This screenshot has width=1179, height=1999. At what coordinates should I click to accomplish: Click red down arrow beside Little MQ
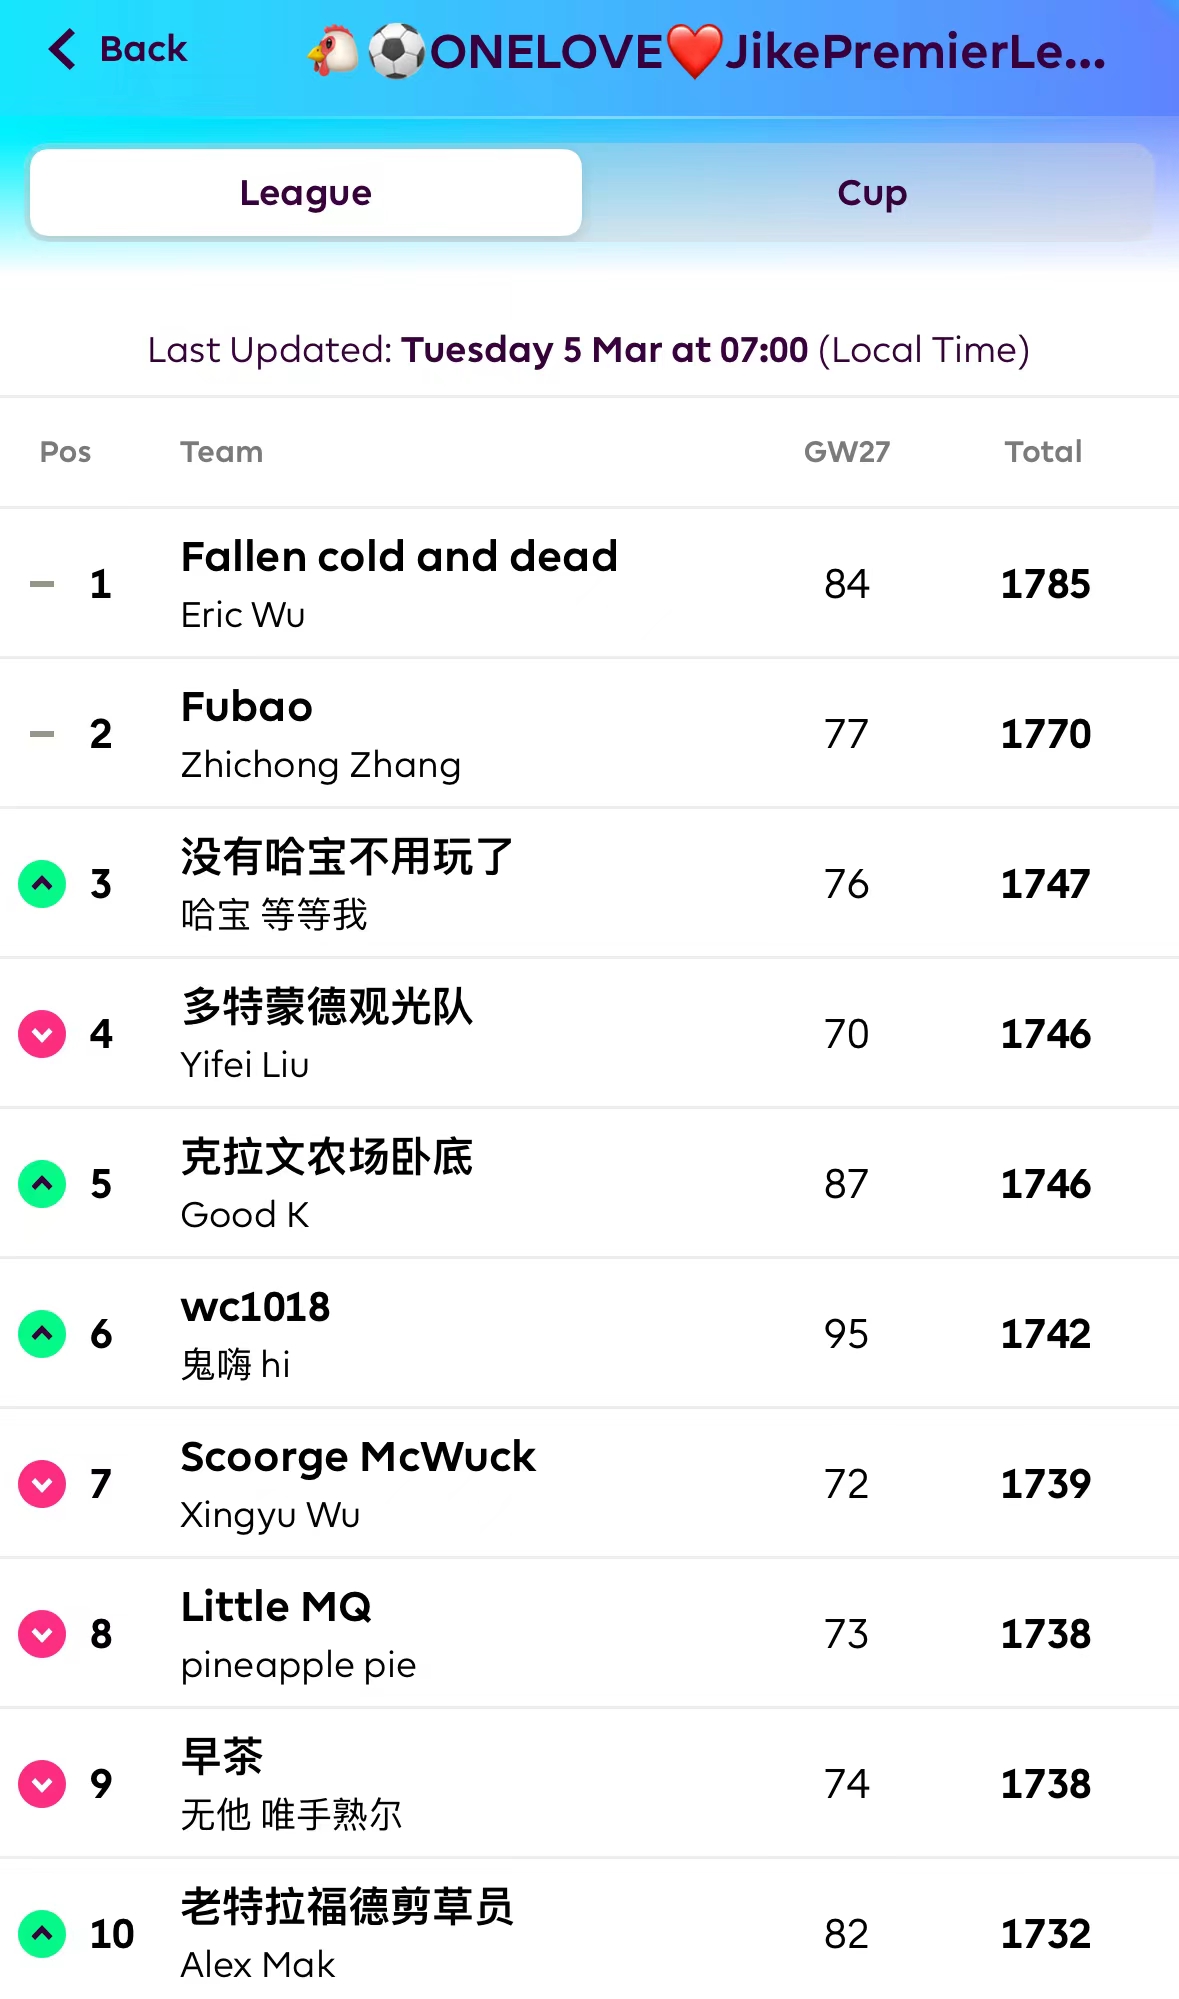[x=42, y=1634]
